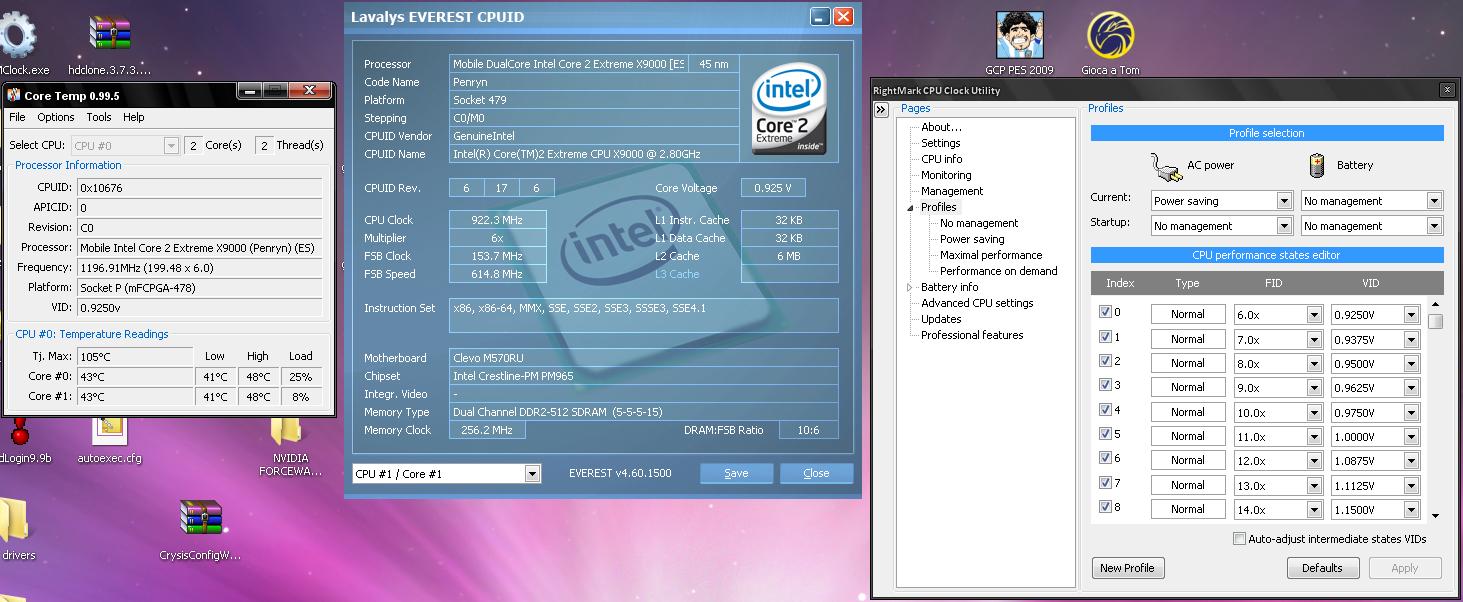Open the Help menu in Core Temp
Screen dimensions: 1463x602
(x=133, y=117)
